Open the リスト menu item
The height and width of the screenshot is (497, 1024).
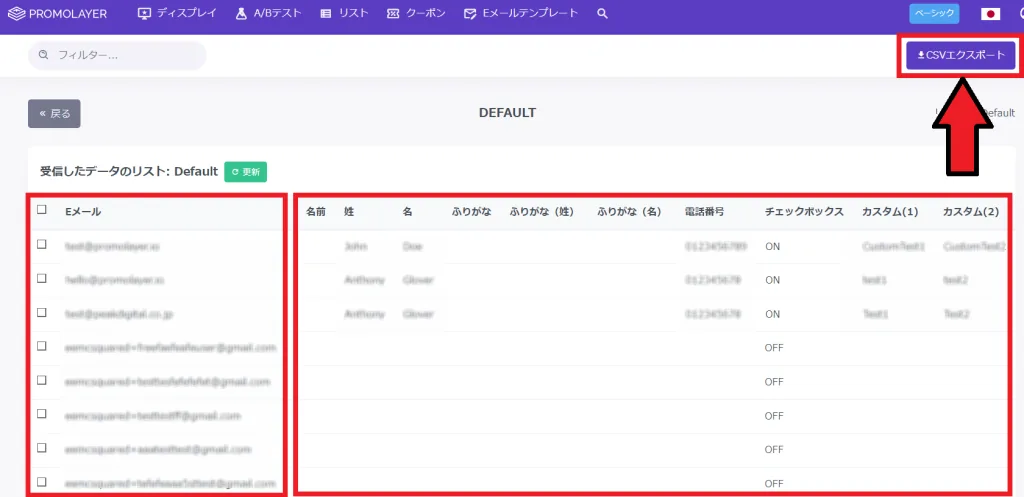(345, 13)
